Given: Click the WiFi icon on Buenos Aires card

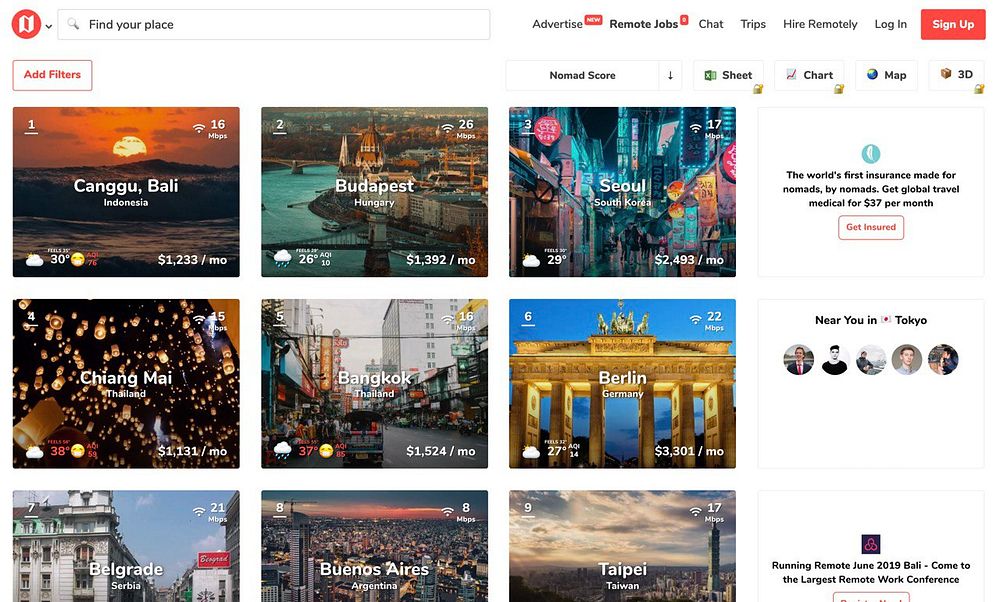Looking at the screenshot, I should click(448, 511).
